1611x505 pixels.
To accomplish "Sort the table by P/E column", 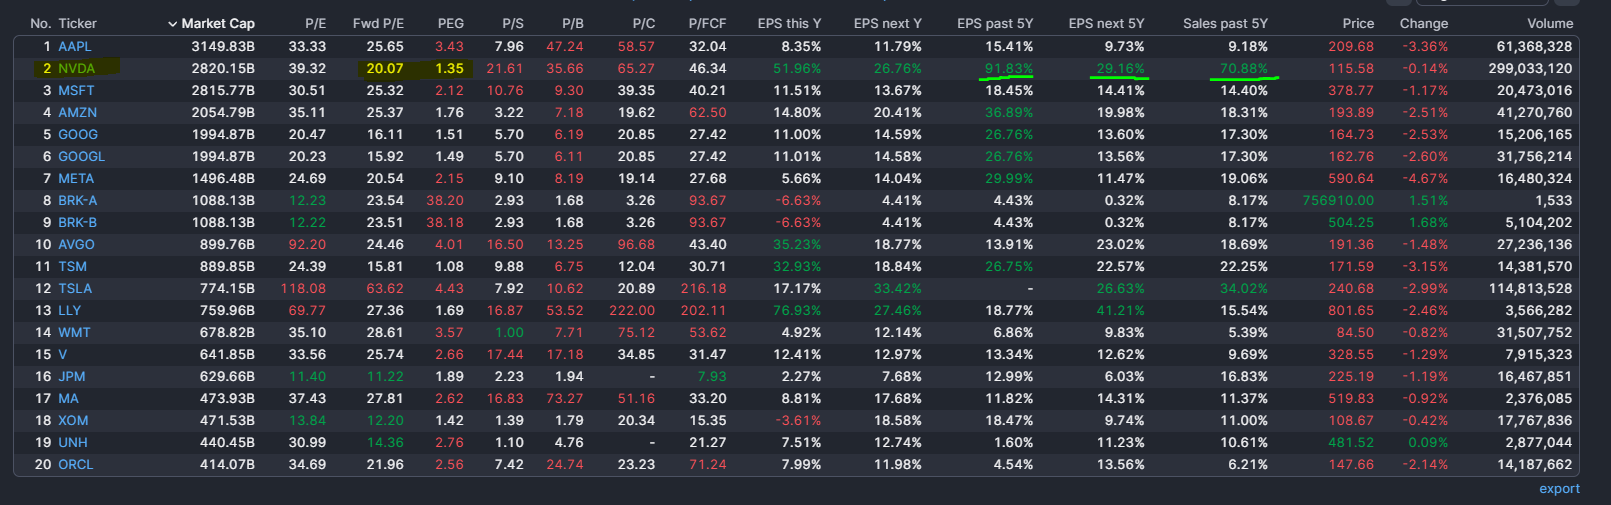I will tap(315, 23).
